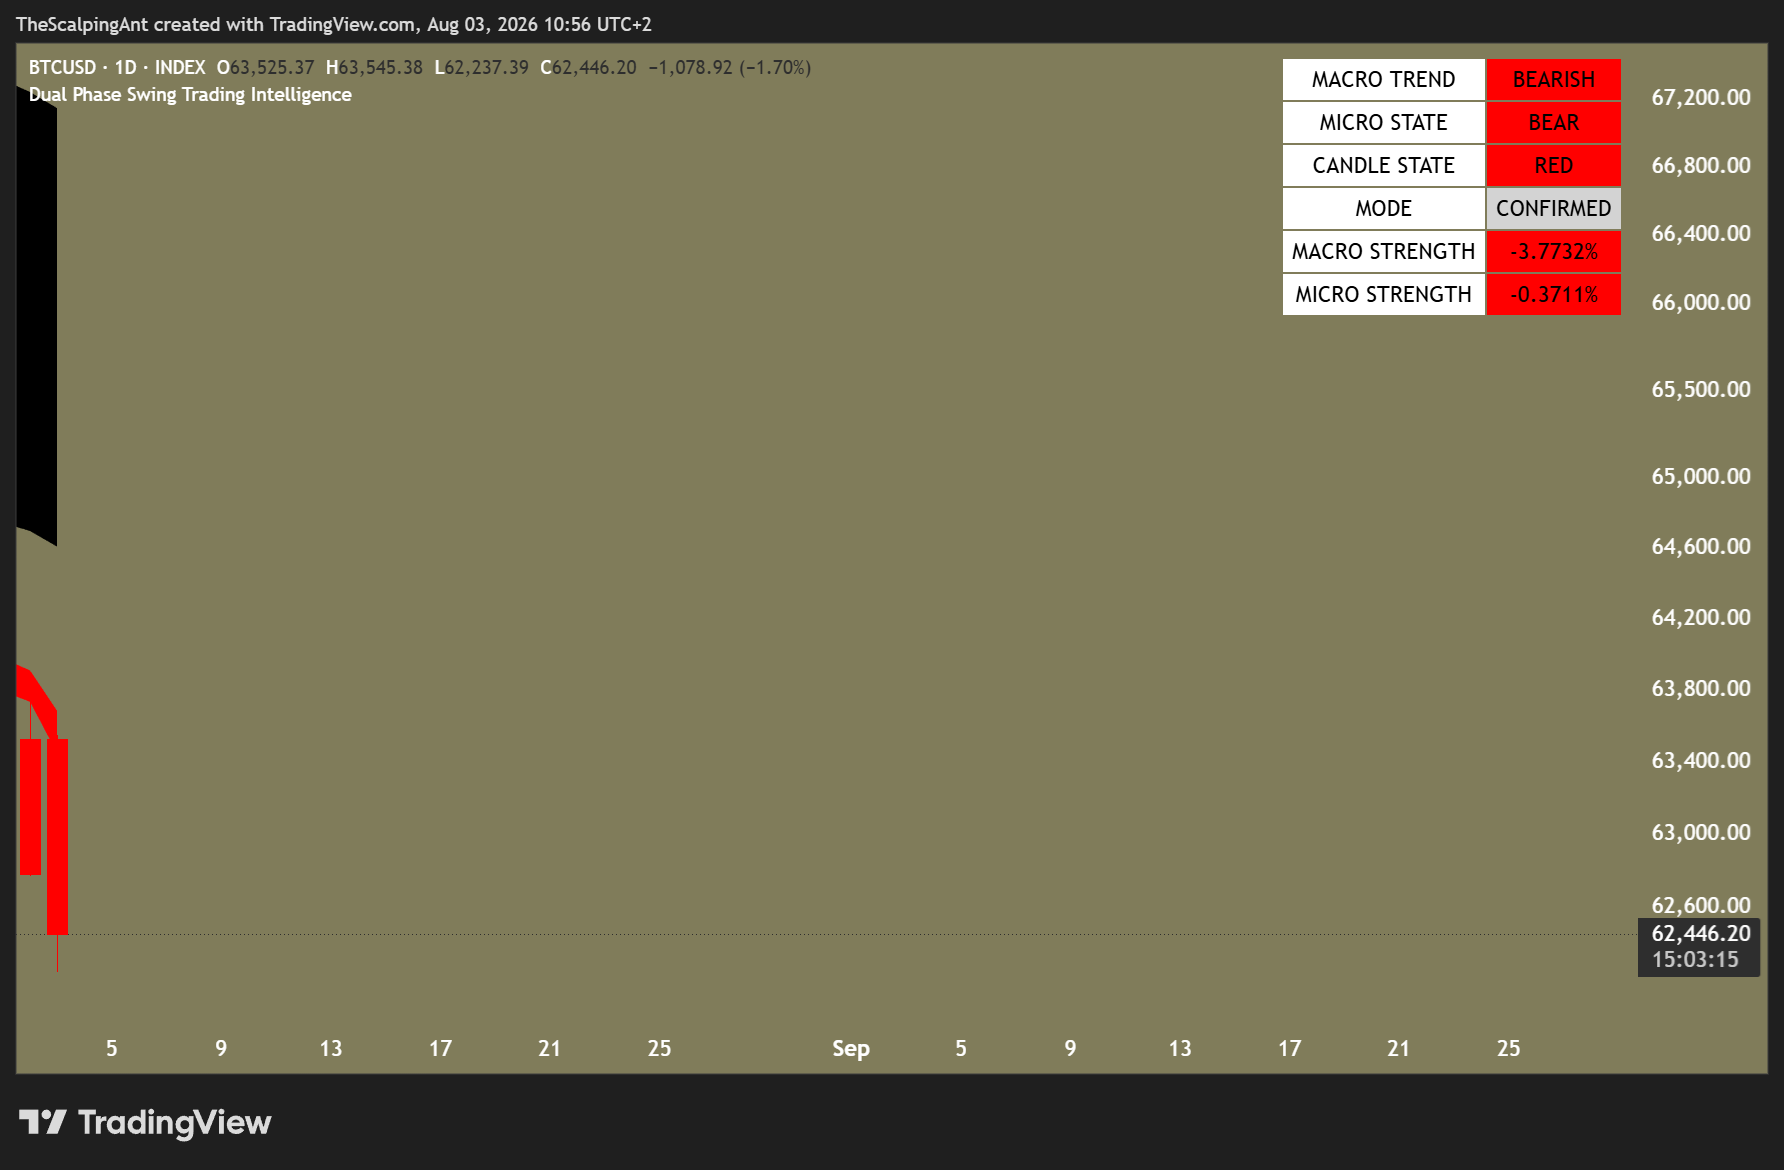This screenshot has width=1784, height=1170.
Task: Click the current price label 62,446.20
Action: [1700, 933]
